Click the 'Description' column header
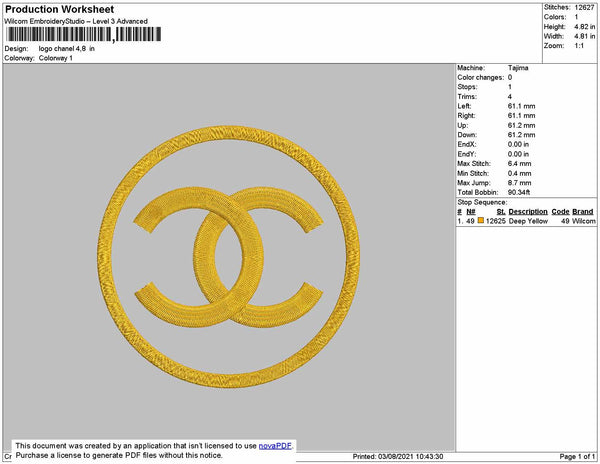This screenshot has width=600, height=464. coord(528,212)
